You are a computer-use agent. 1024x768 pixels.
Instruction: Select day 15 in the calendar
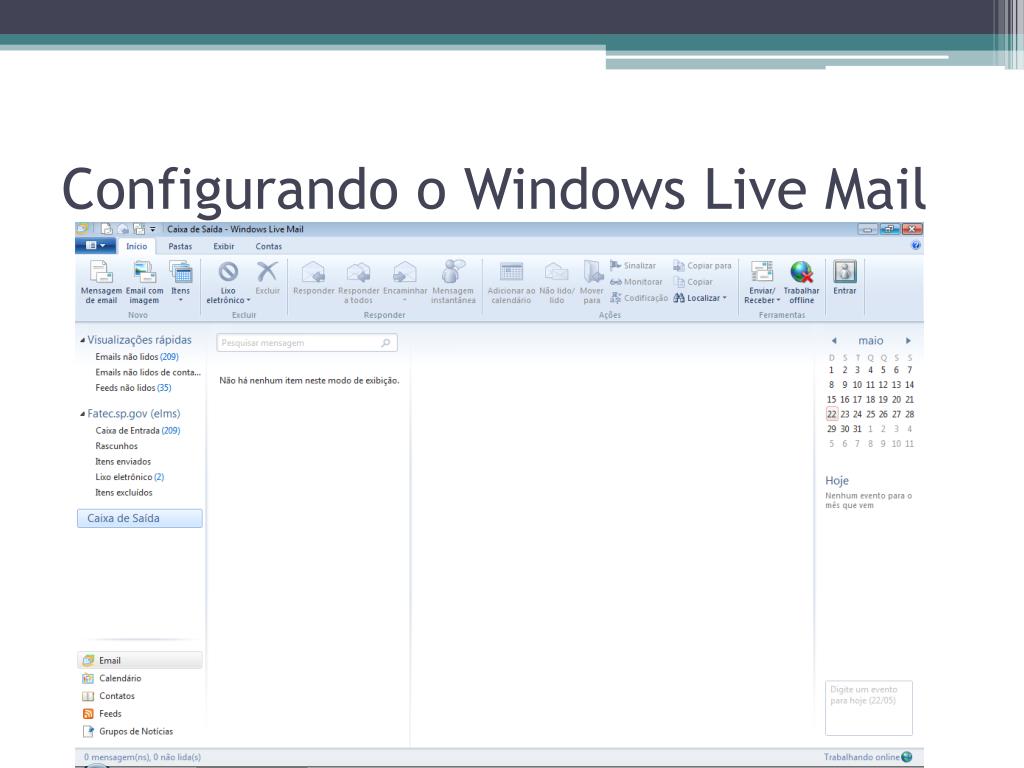coord(831,399)
